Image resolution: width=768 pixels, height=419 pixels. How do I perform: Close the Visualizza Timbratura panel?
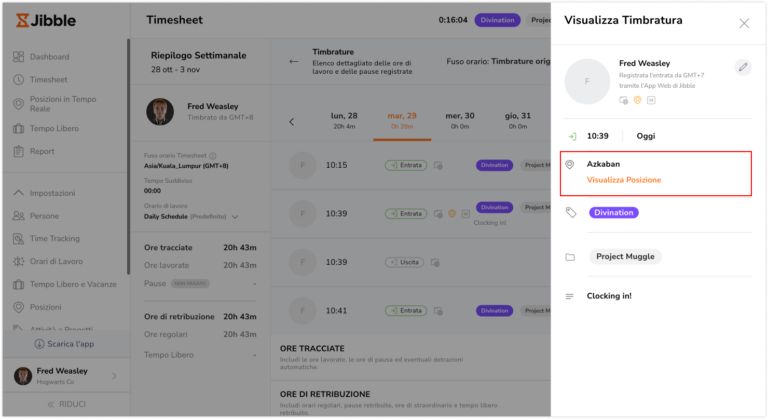point(744,23)
